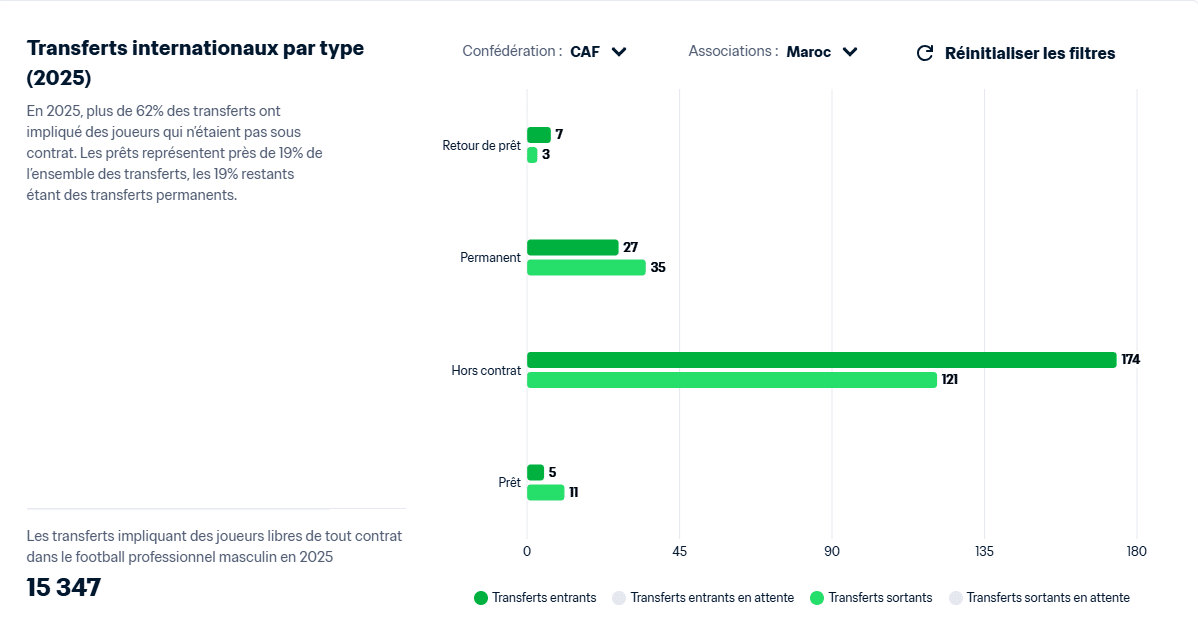Toggle Transferts entrants legend item

[x=544, y=598]
